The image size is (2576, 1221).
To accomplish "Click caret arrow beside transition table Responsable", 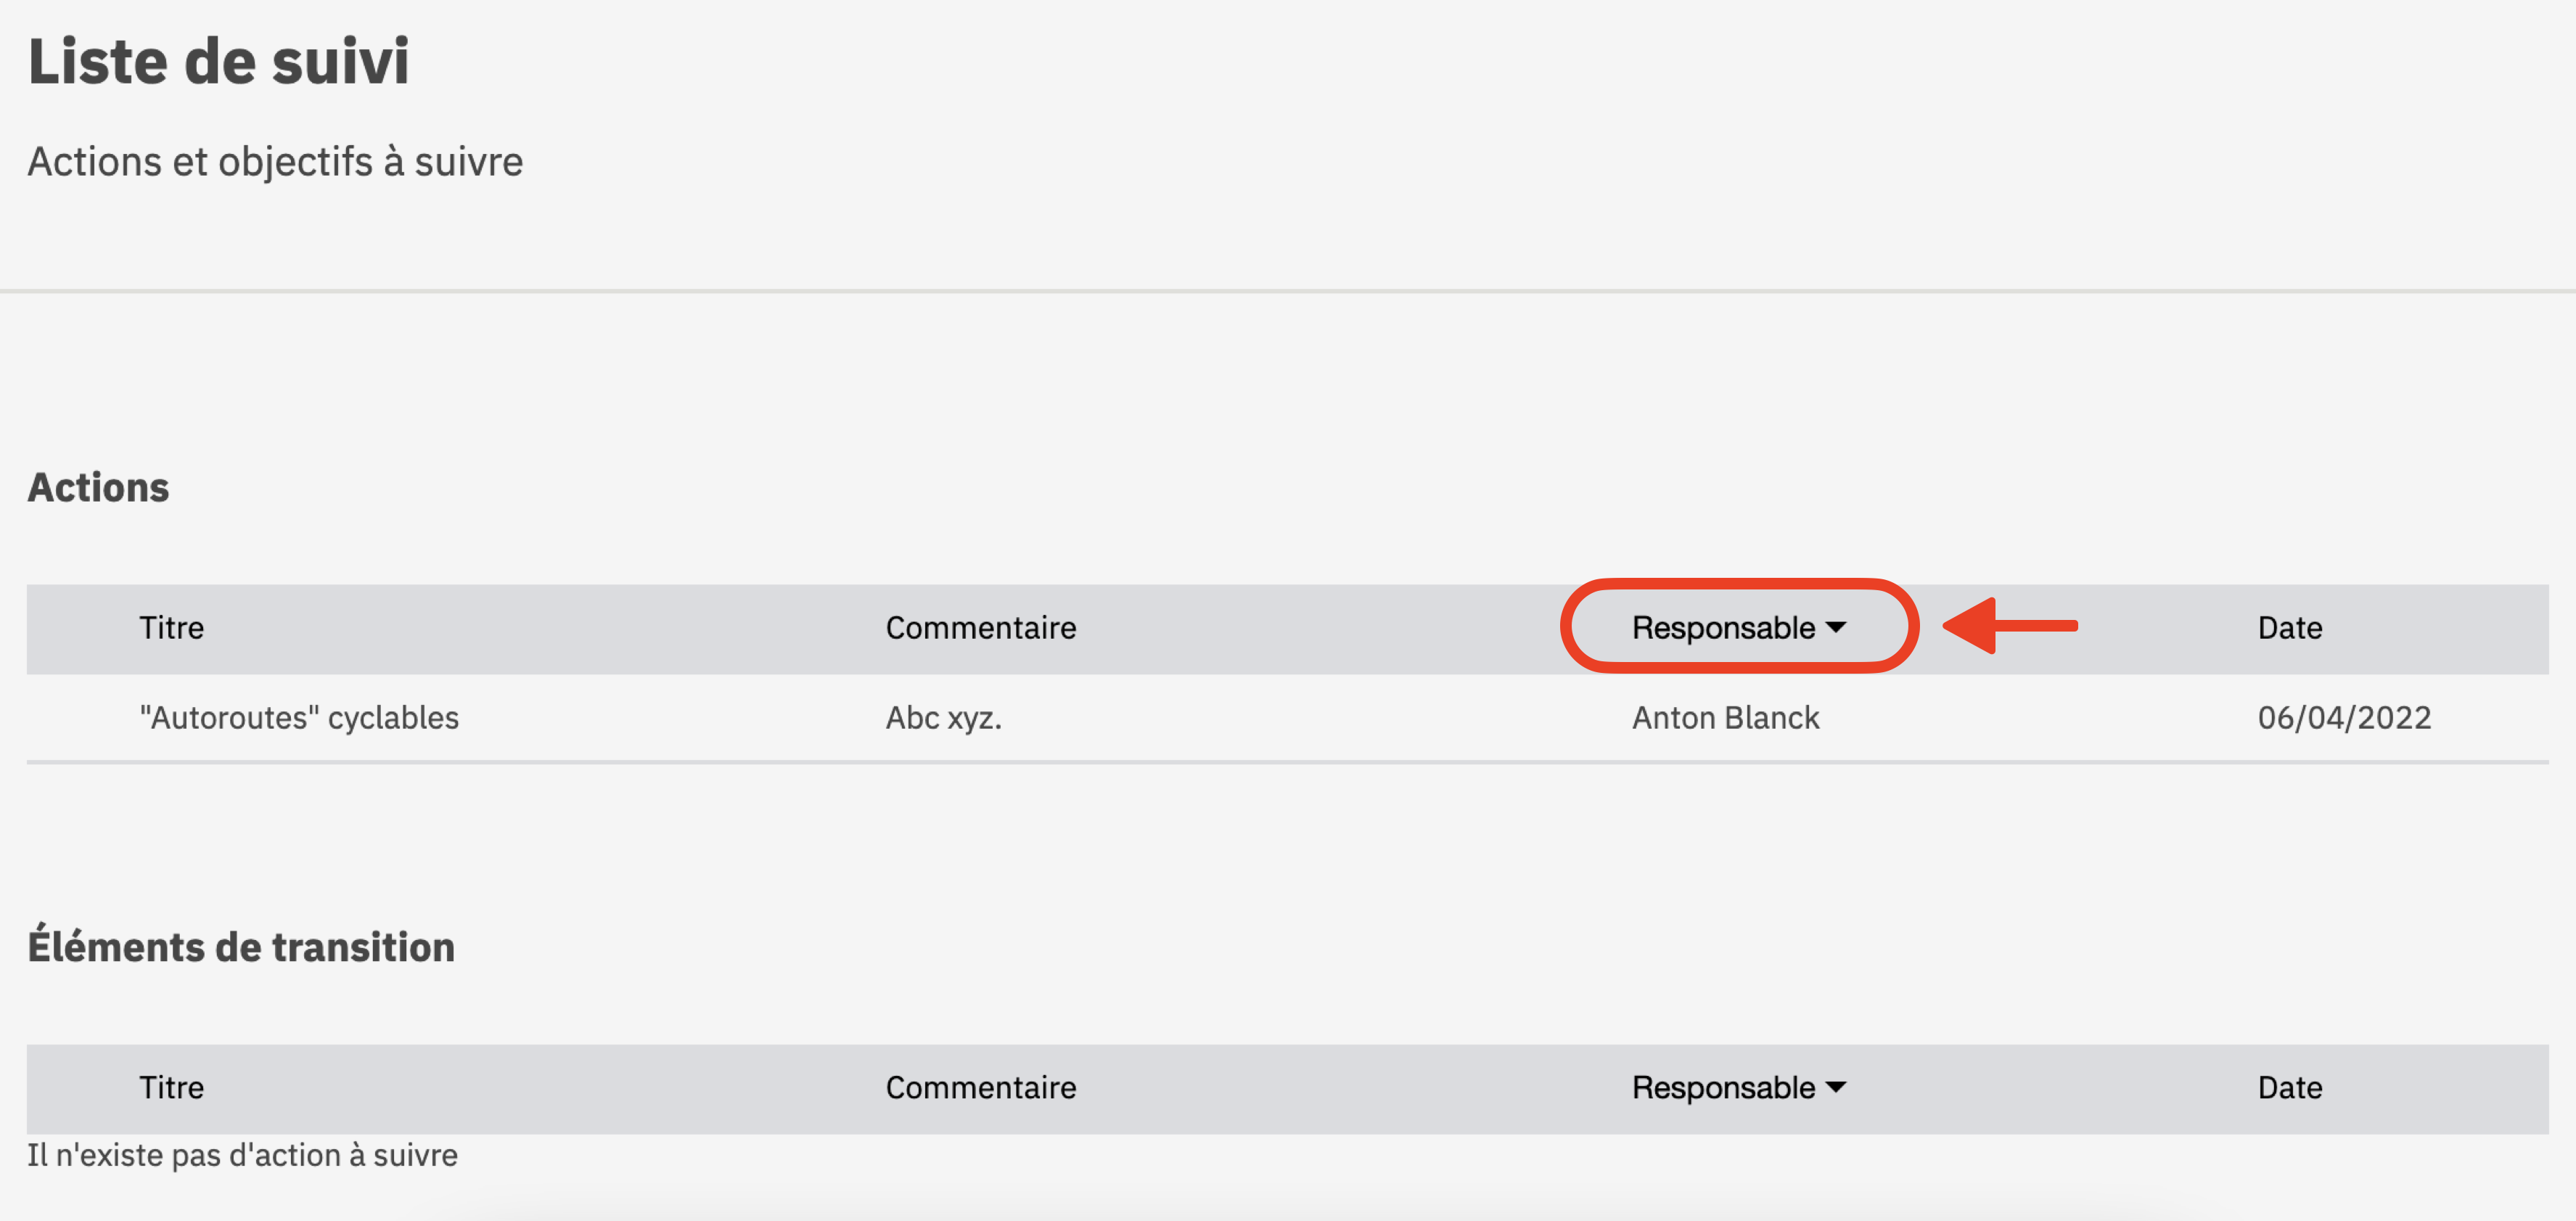I will [1836, 1087].
